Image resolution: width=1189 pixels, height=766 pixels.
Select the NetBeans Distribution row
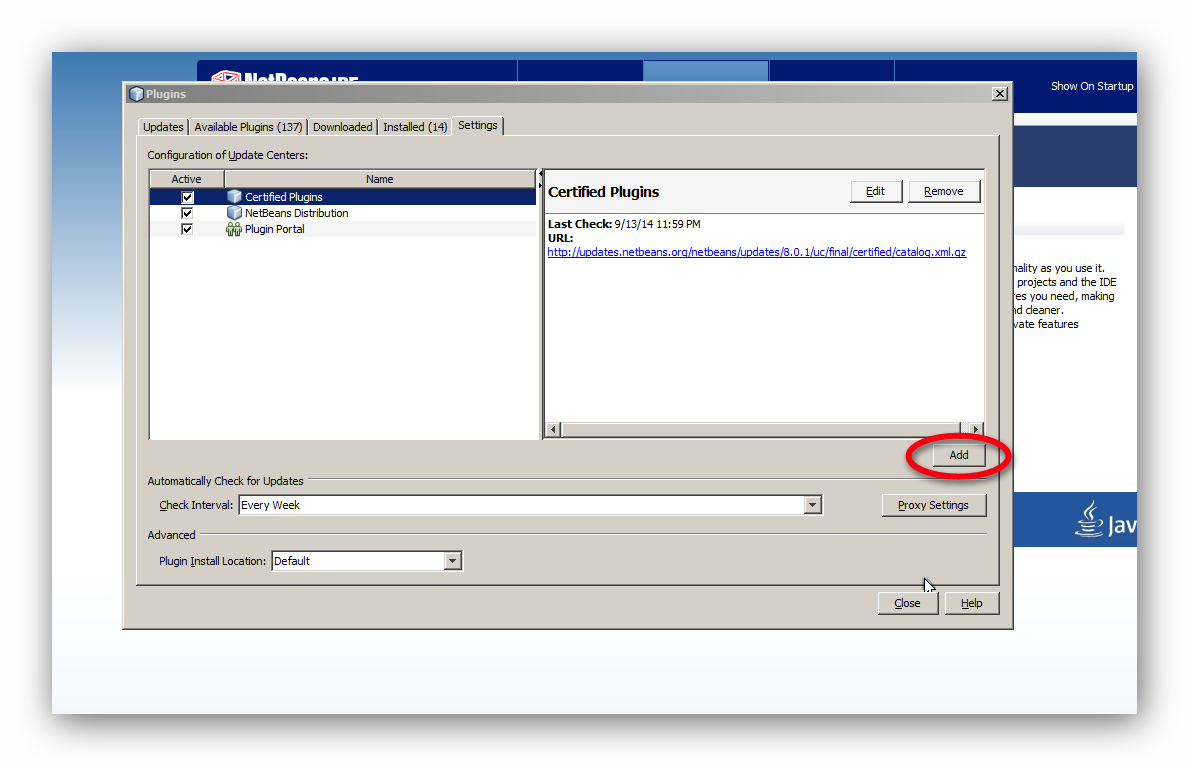(343, 213)
